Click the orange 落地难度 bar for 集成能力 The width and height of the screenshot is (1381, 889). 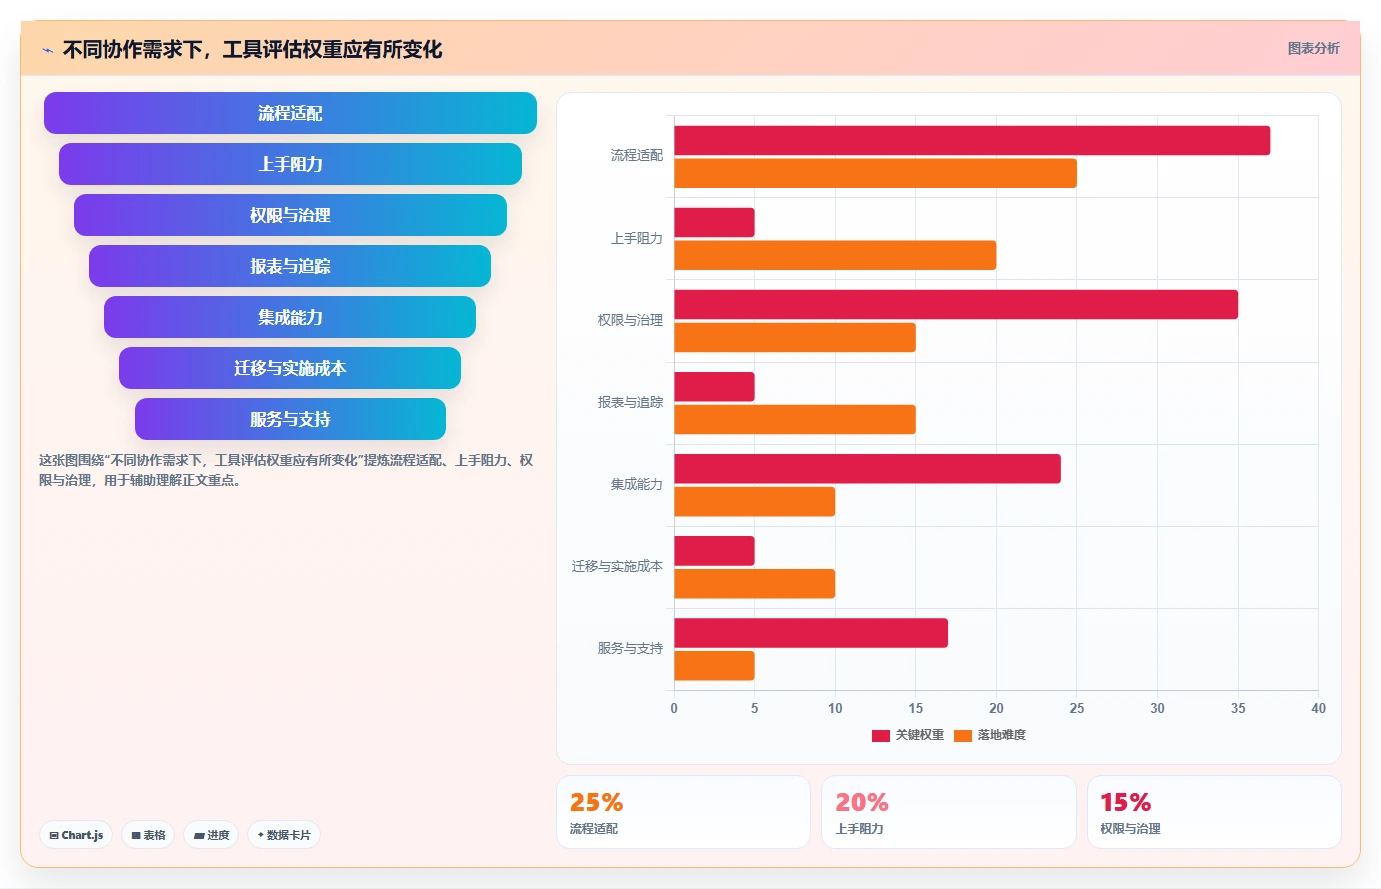pos(754,502)
